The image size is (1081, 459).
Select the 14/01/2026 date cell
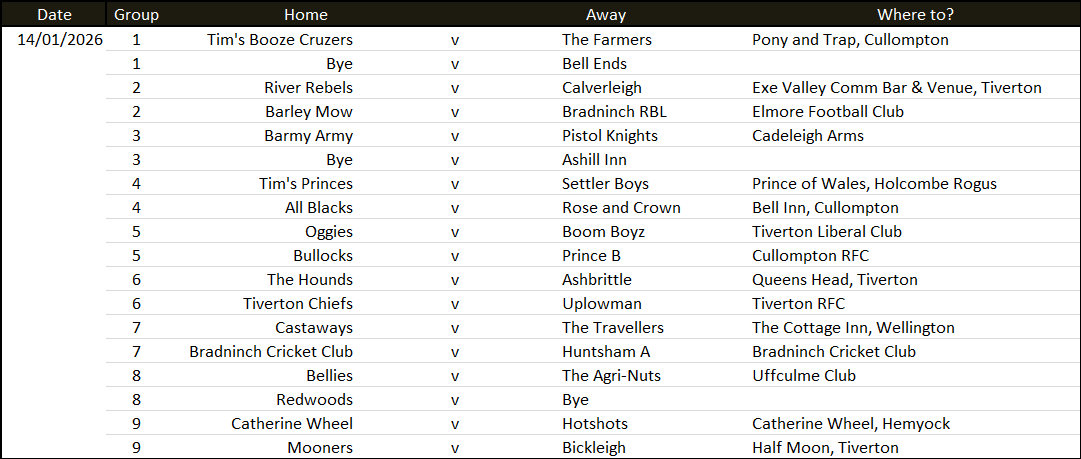click(x=60, y=39)
